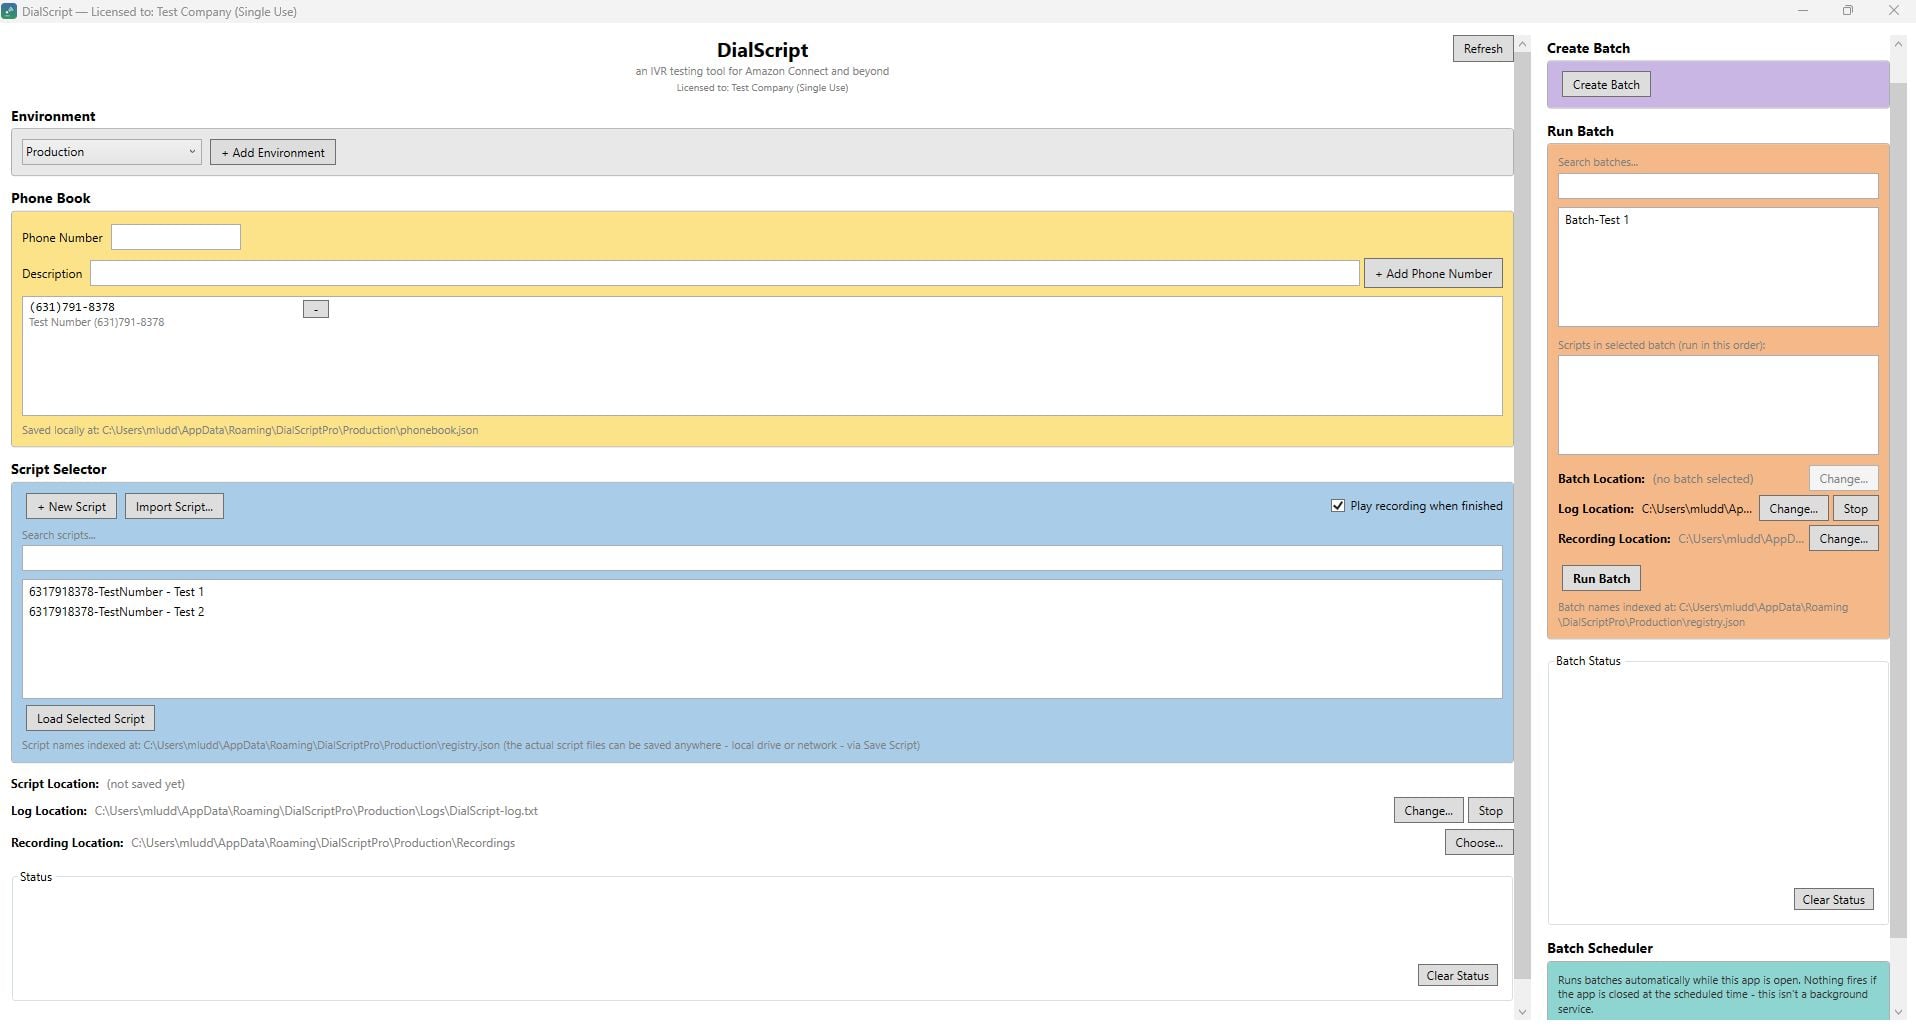Restore down the DialScript window

pos(1848,11)
